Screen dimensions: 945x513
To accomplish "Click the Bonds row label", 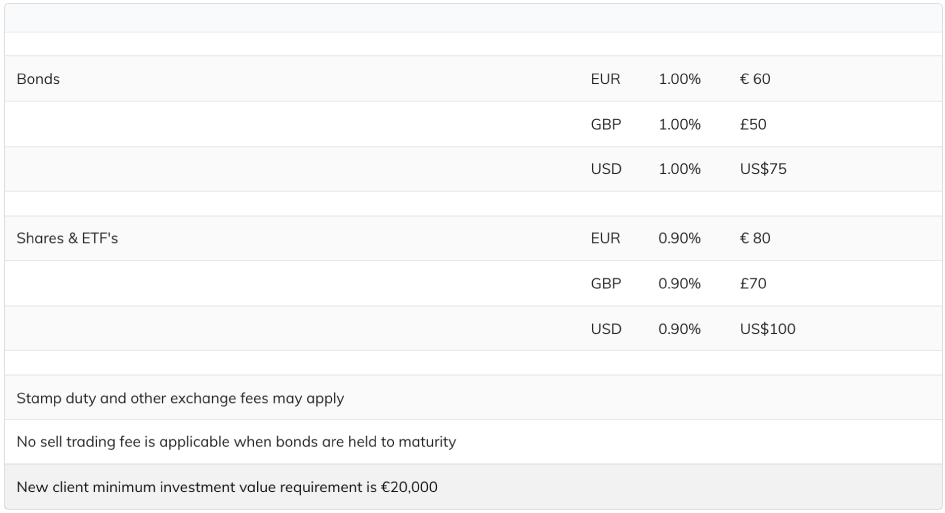I will (38, 79).
